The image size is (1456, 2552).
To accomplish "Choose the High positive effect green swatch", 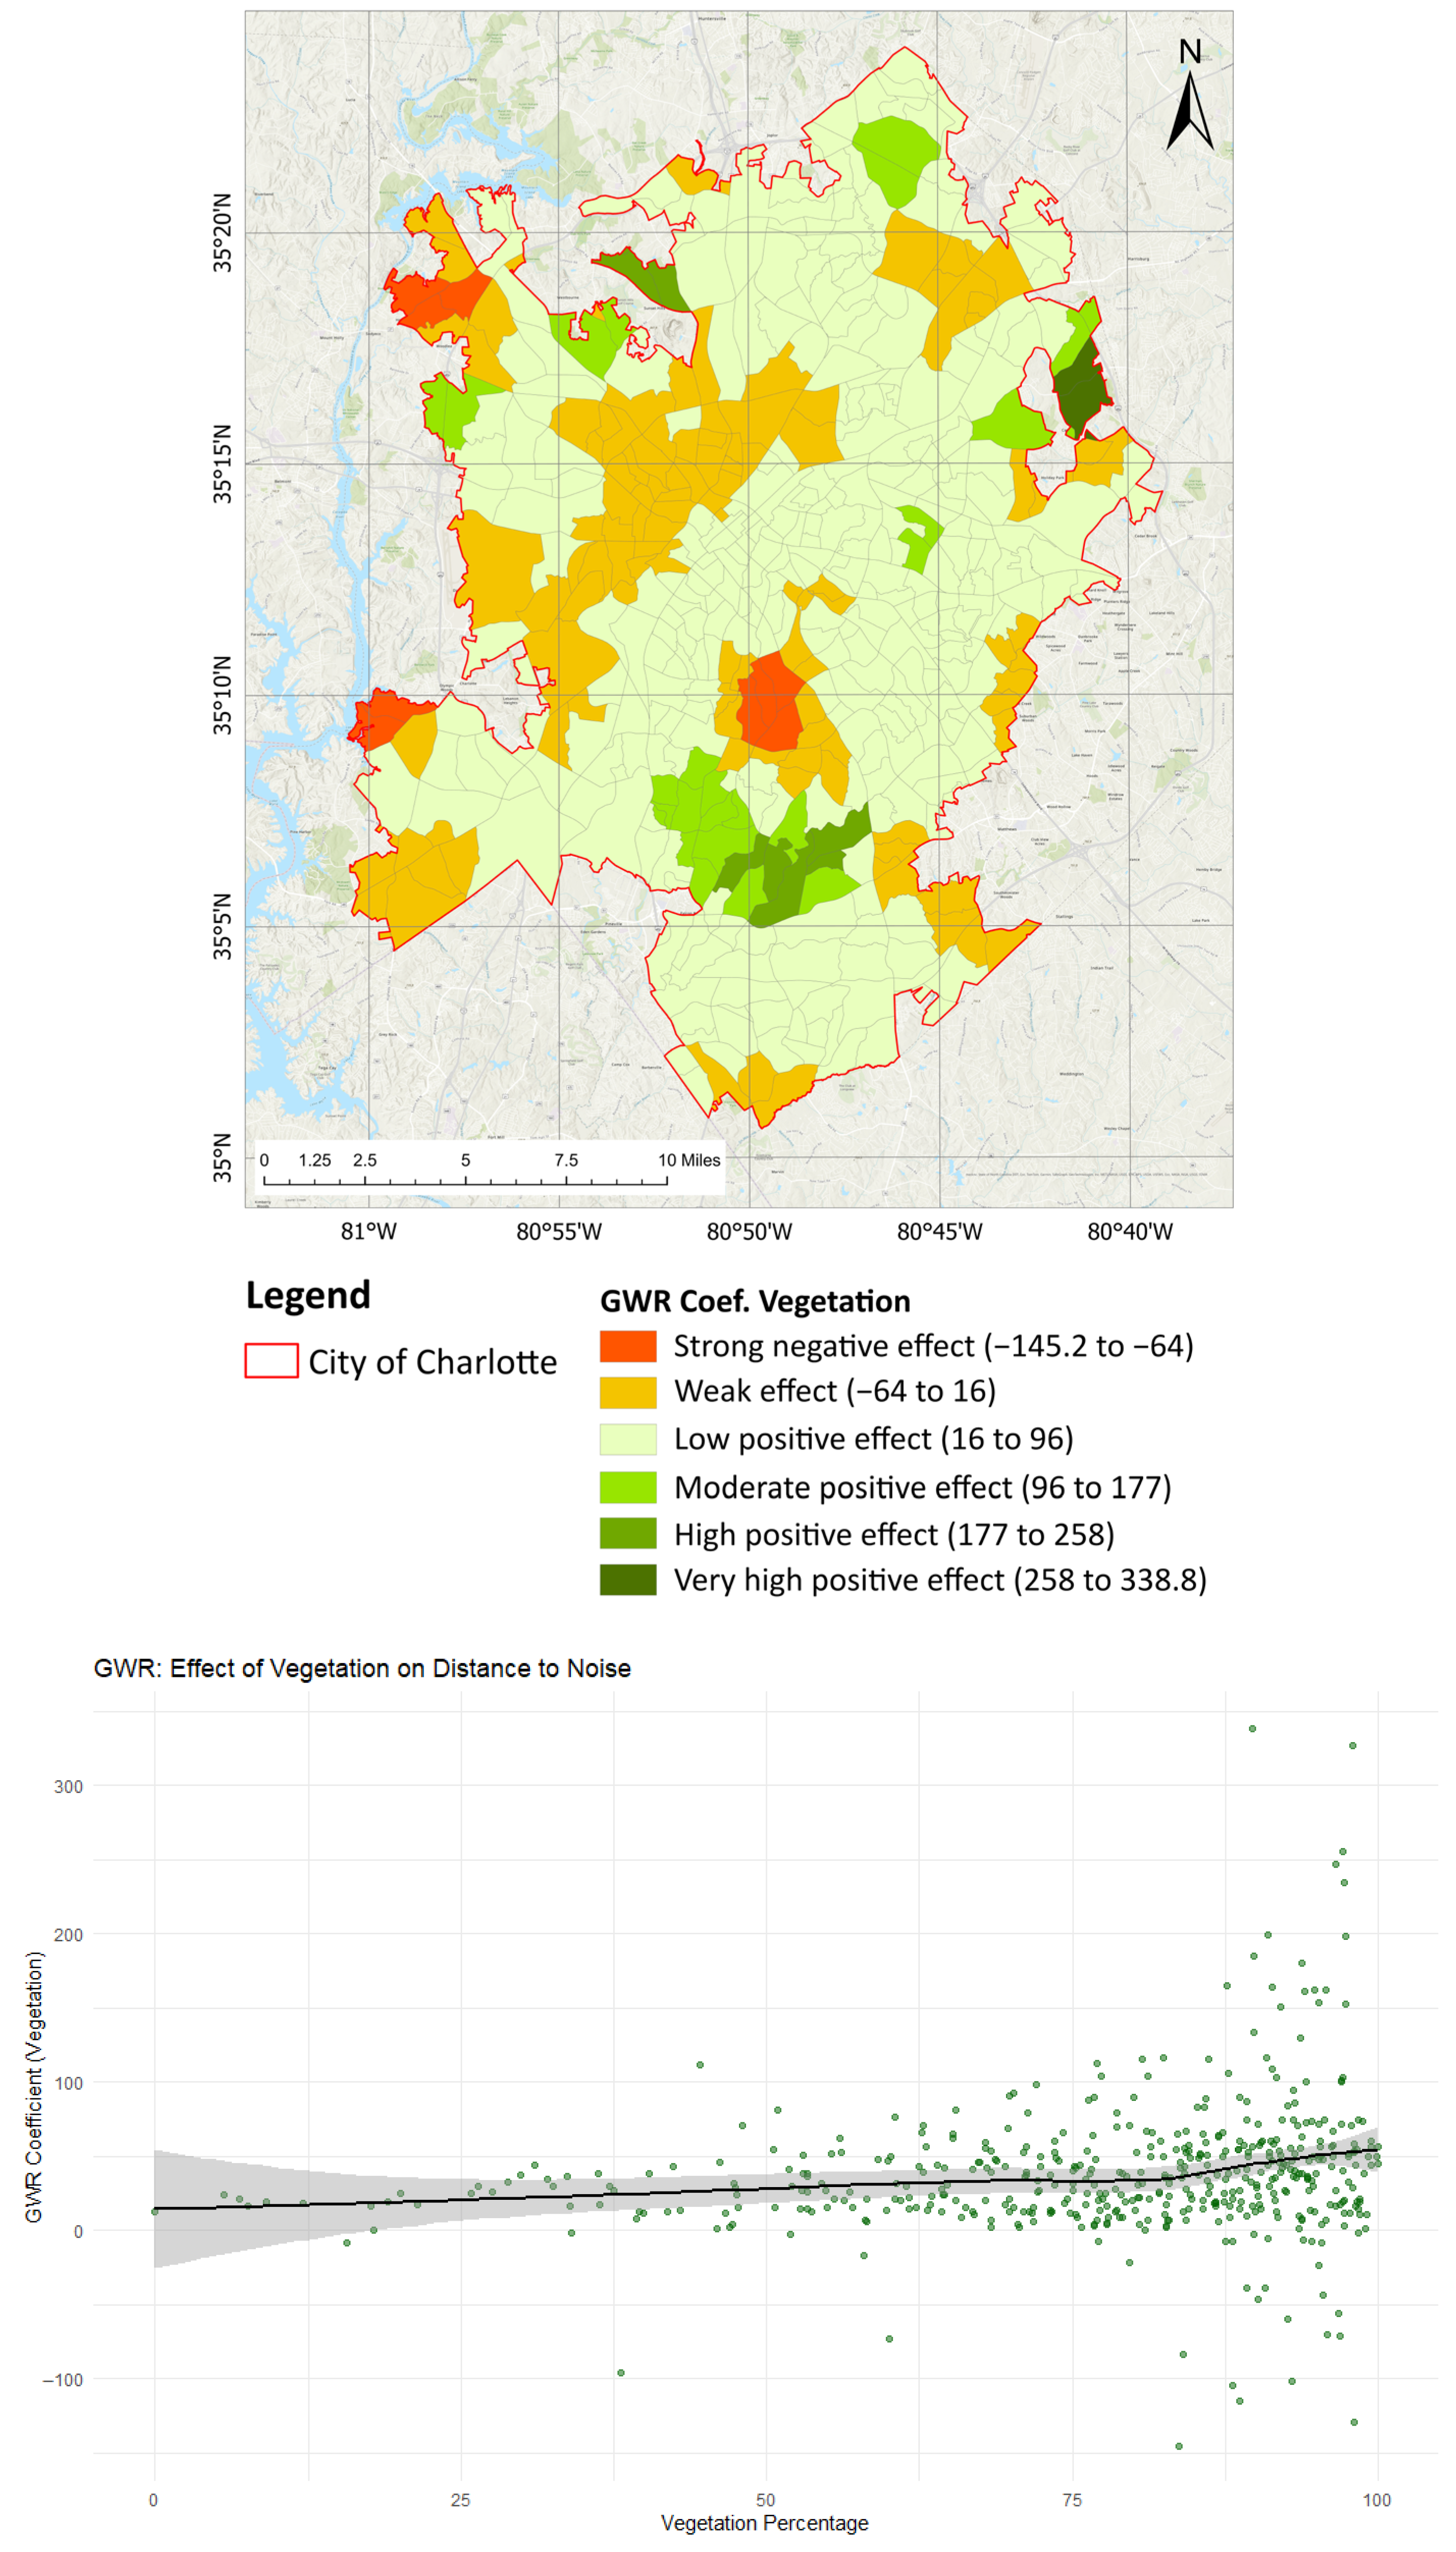I will tap(628, 1533).
